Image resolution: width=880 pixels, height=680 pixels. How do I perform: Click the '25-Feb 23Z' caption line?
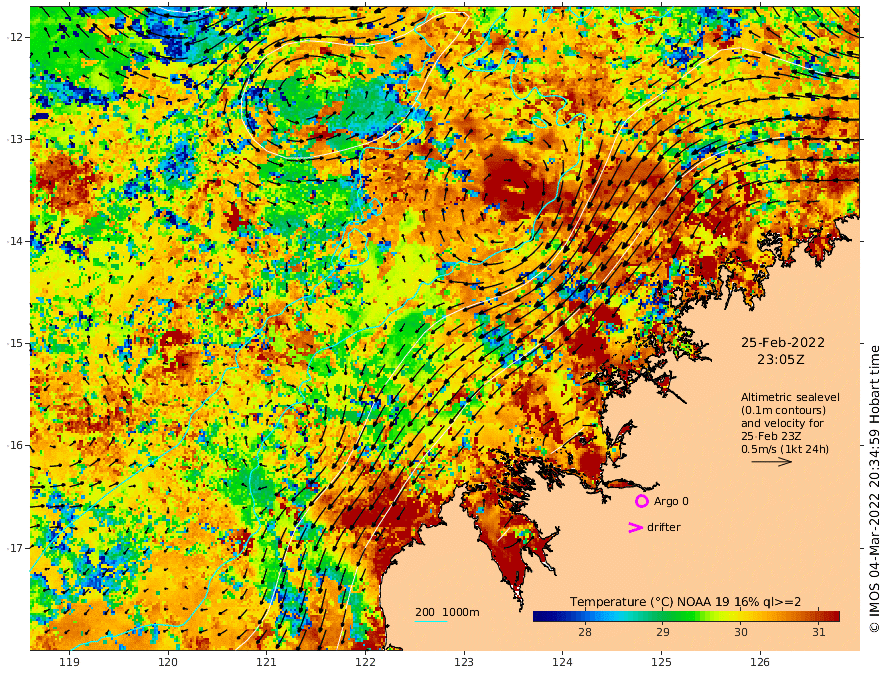(771, 437)
